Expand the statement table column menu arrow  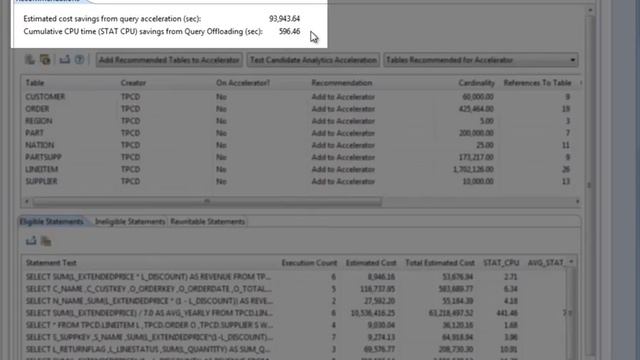tap(571, 262)
